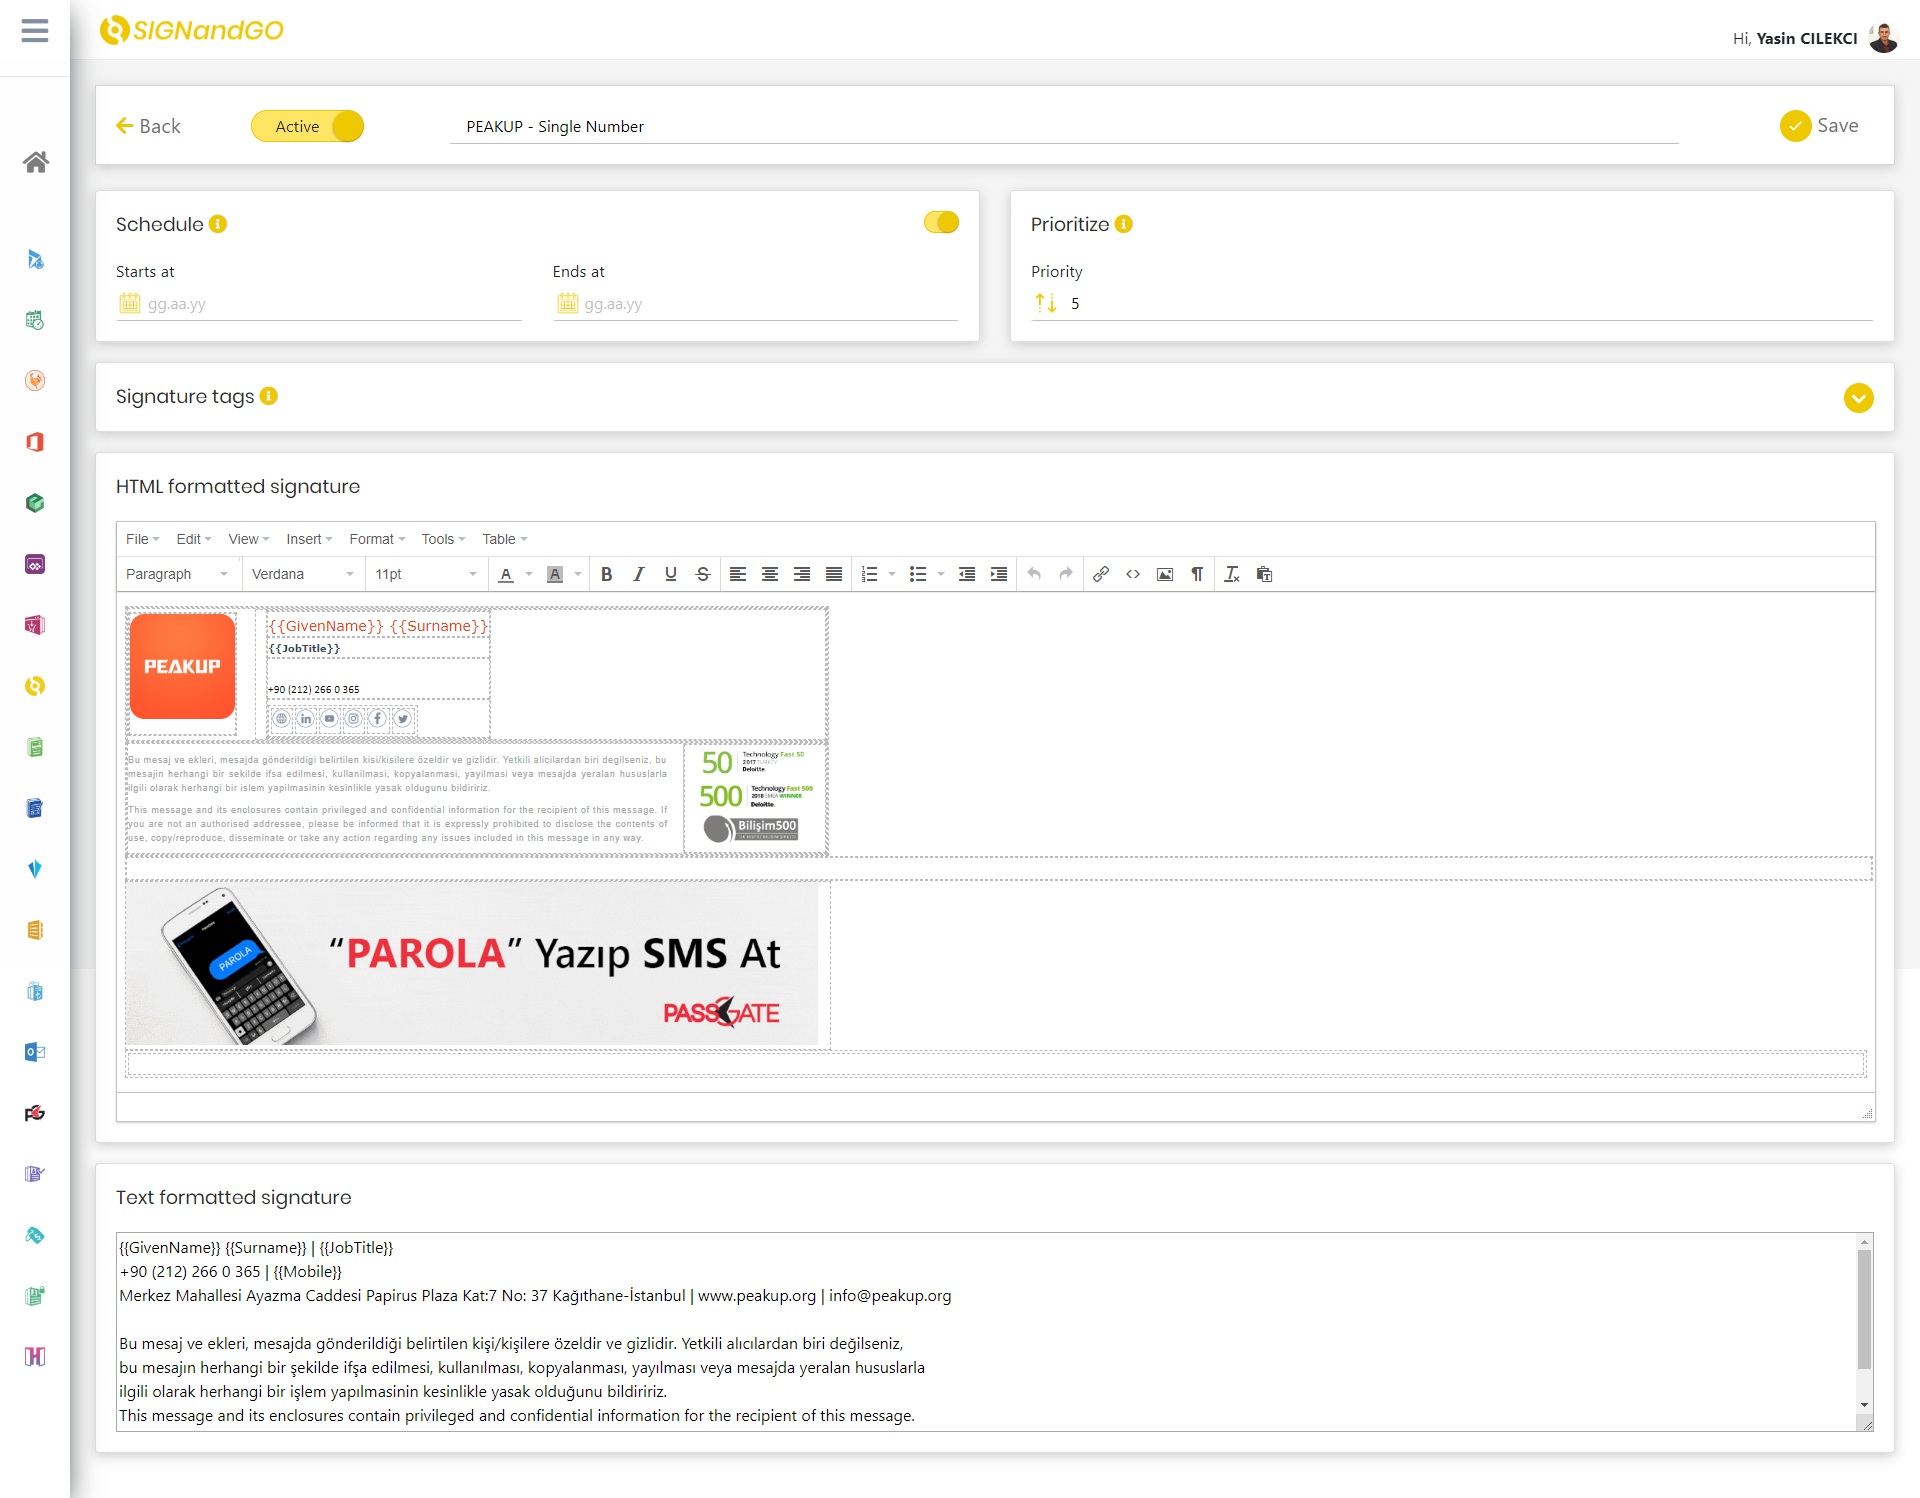Collapse the Signature tags section chevron
This screenshot has height=1498, width=1920.
1859,397
